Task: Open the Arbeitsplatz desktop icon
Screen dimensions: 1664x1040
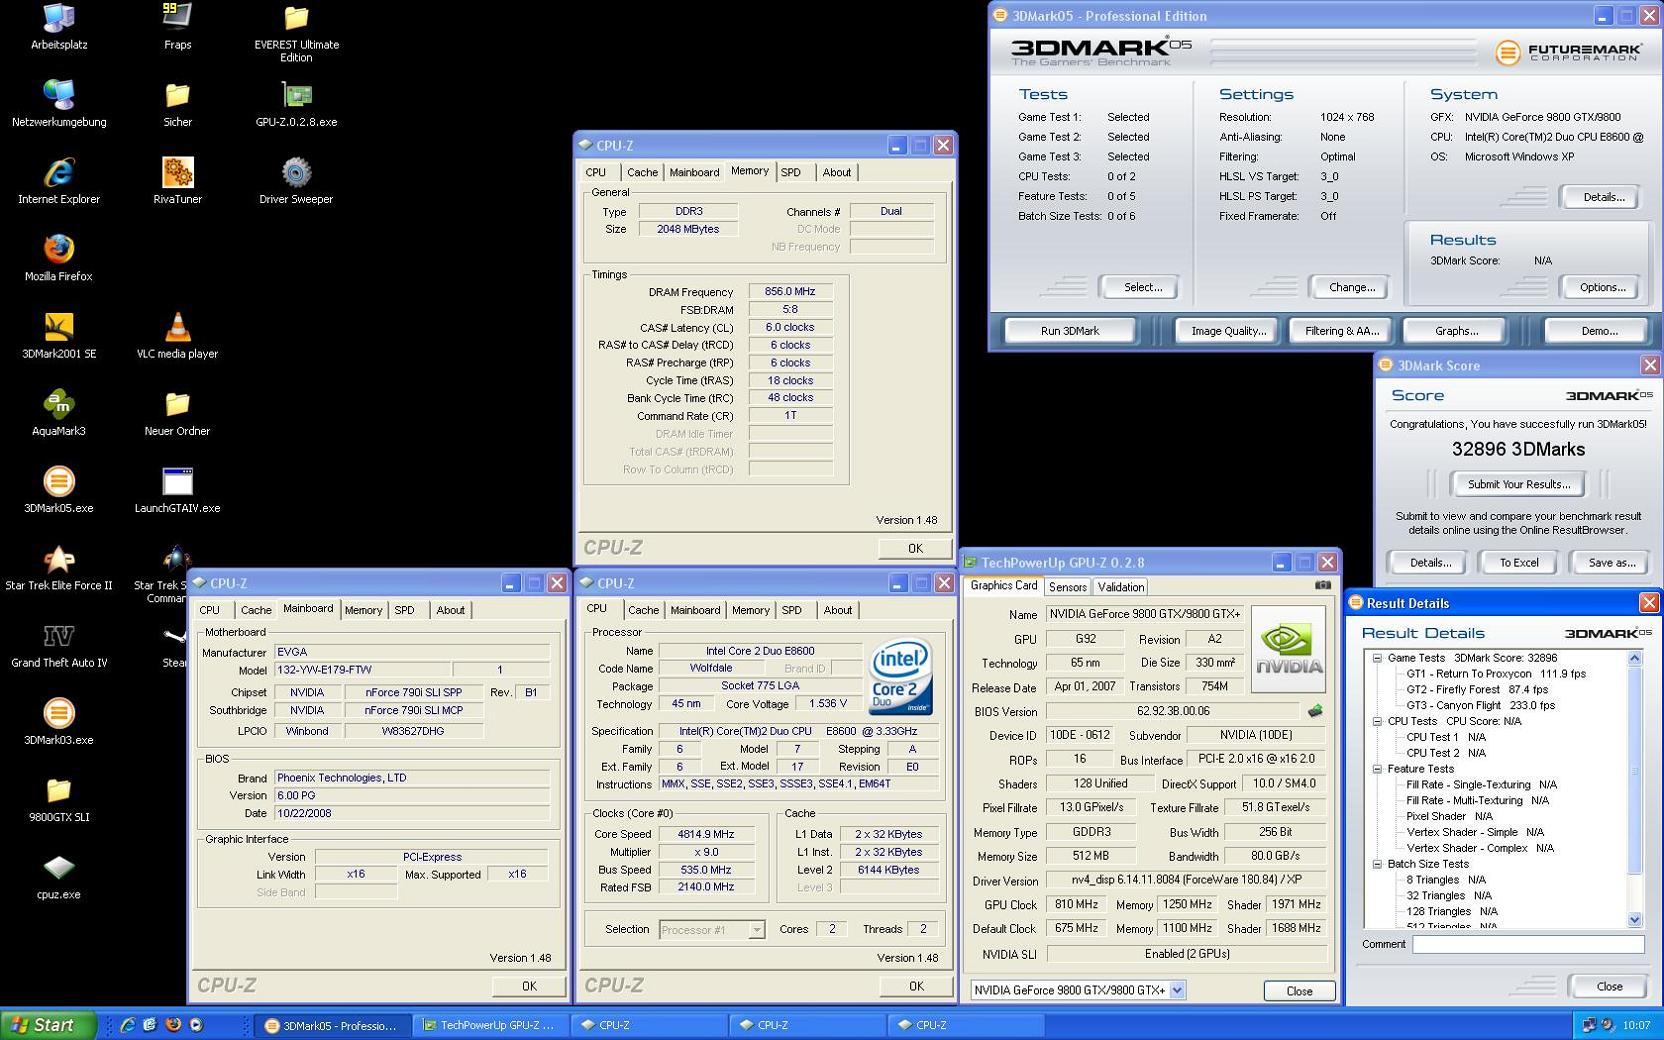Action: click(59, 27)
